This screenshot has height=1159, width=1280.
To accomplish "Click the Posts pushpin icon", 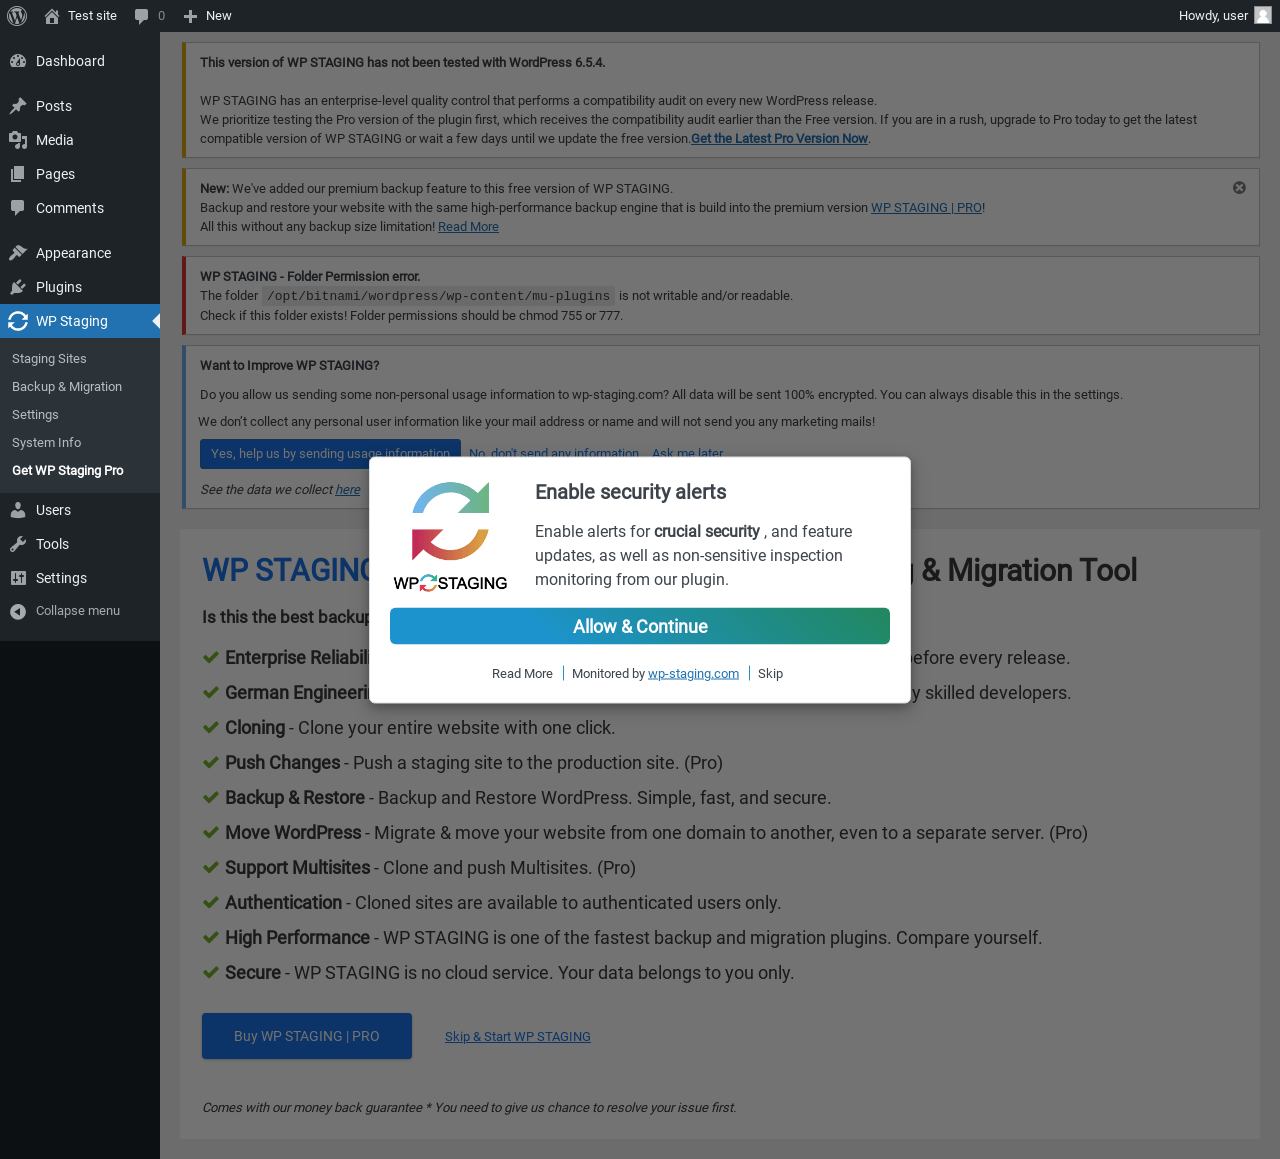I will [x=18, y=106].
